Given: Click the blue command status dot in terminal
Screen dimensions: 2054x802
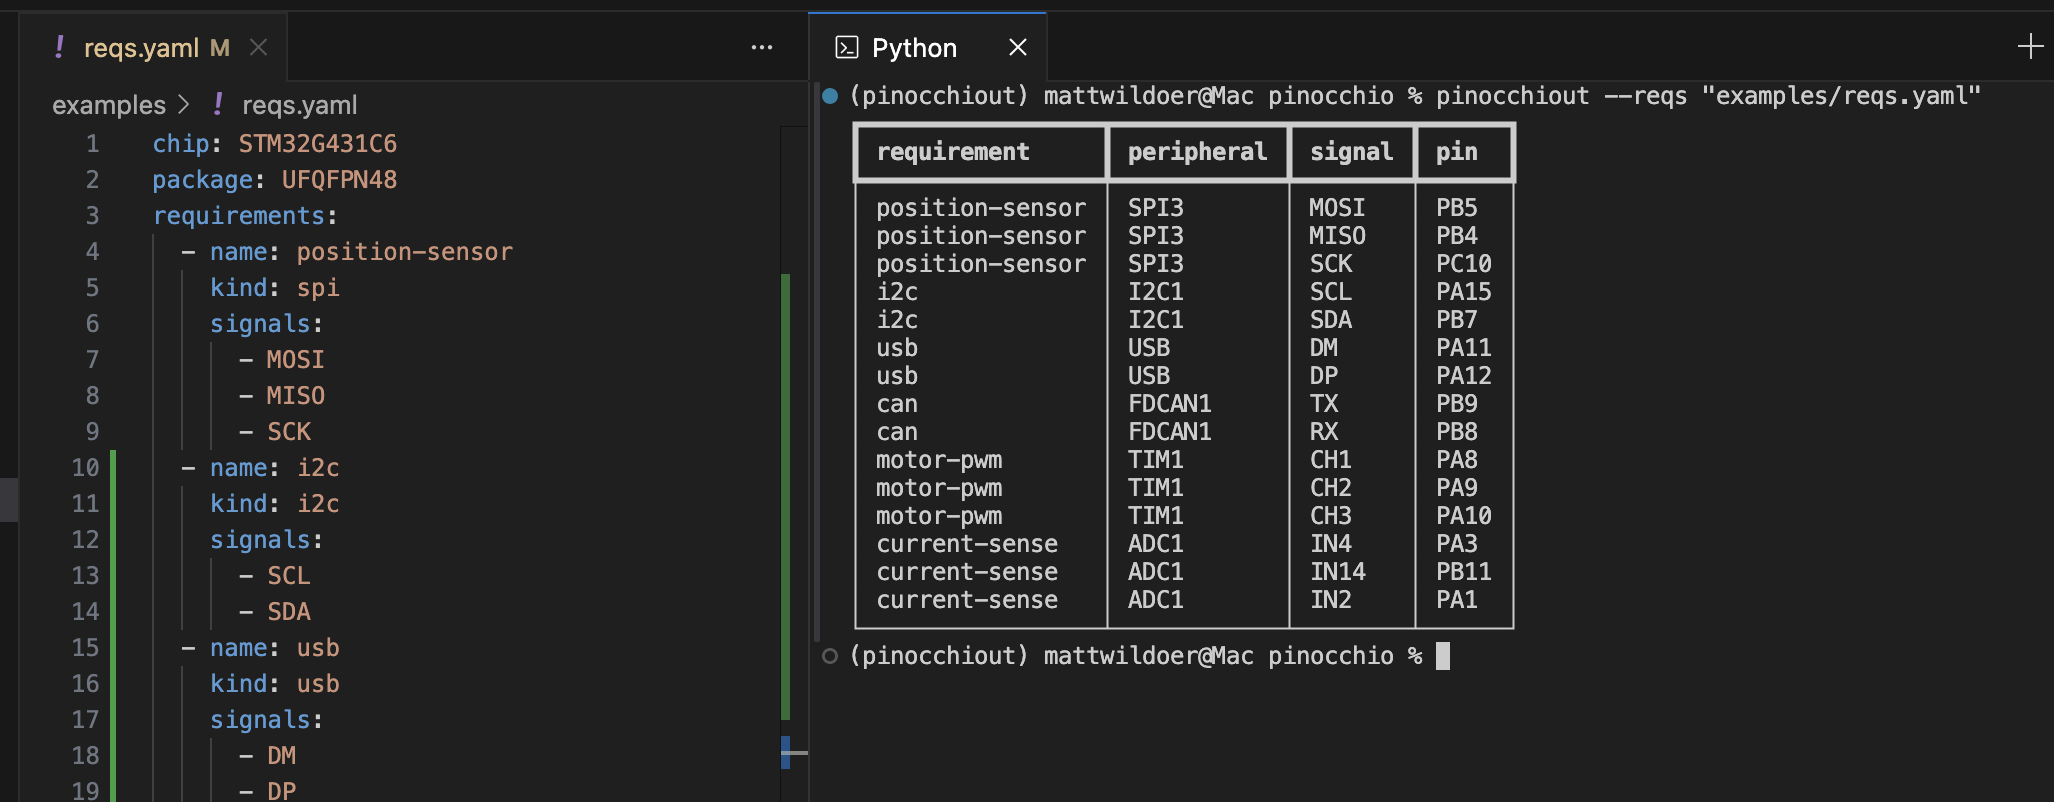Looking at the screenshot, I should pyautogui.click(x=830, y=97).
